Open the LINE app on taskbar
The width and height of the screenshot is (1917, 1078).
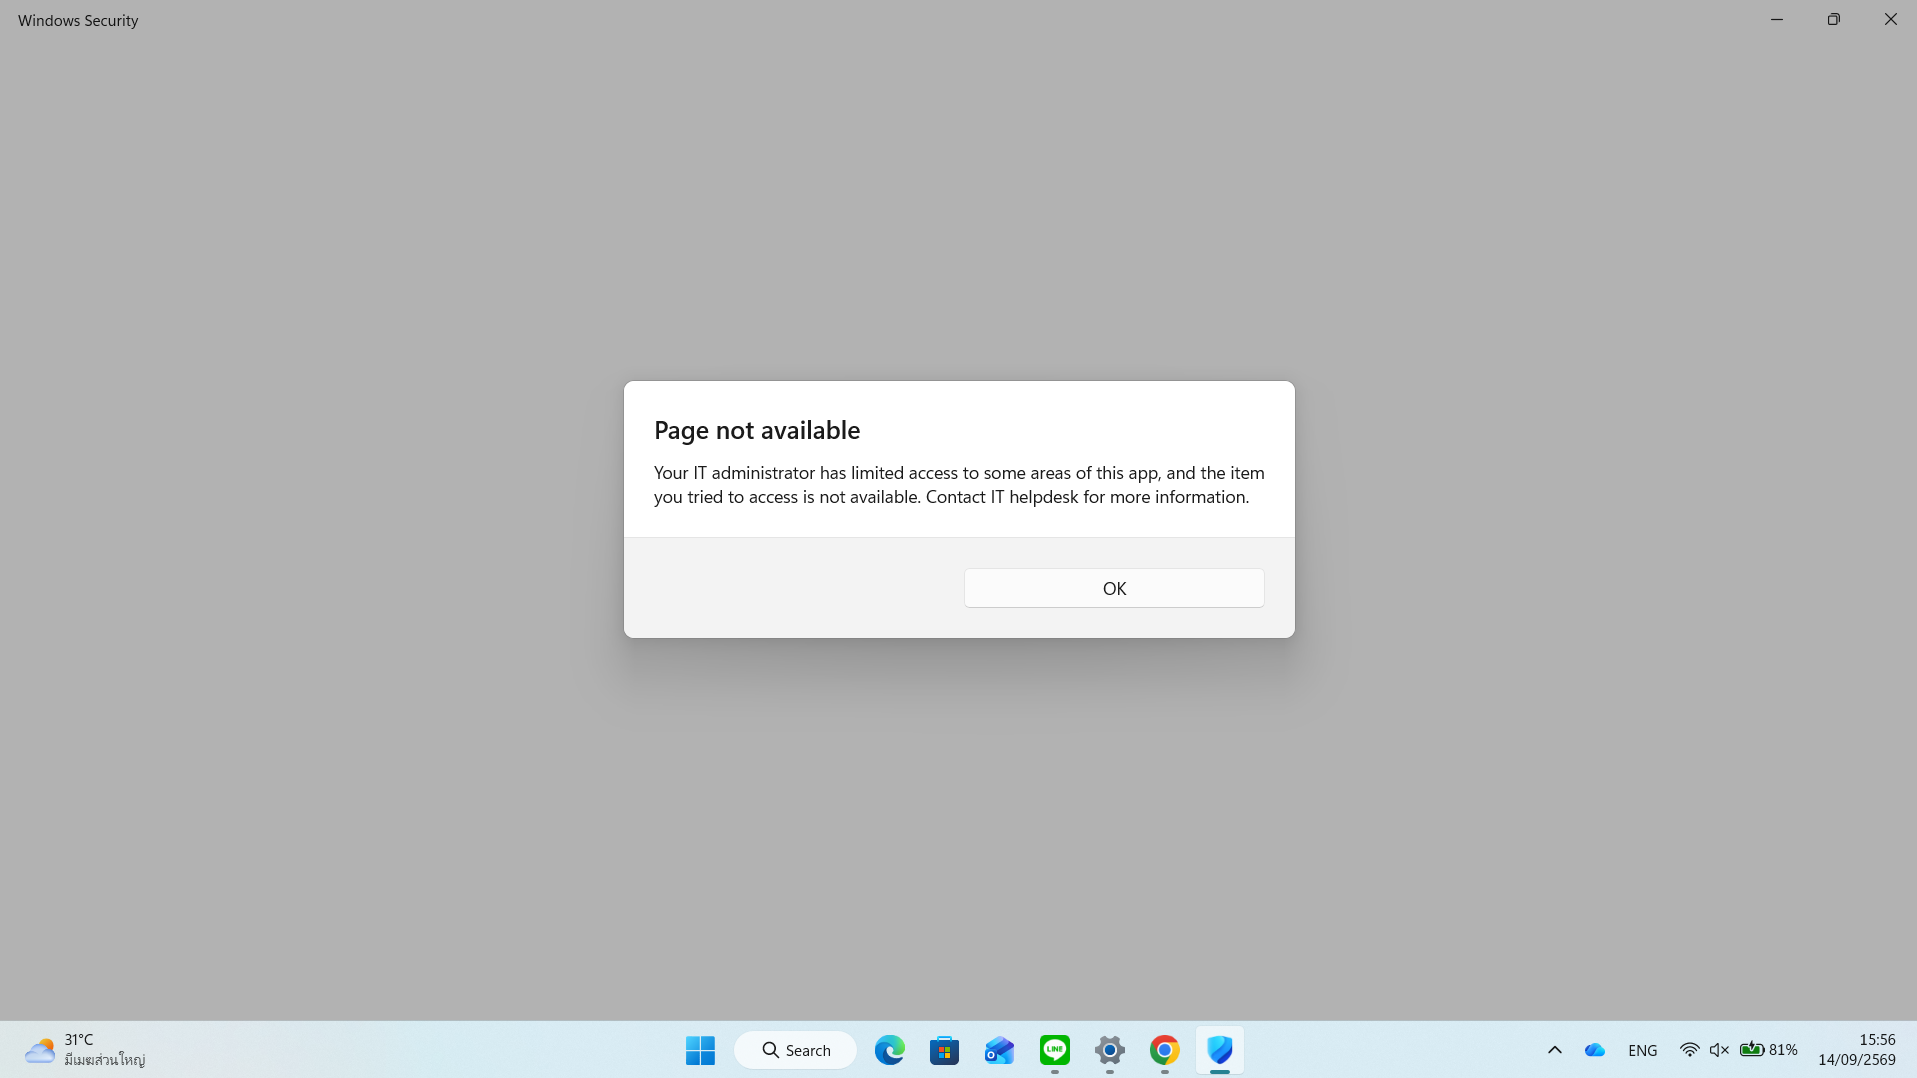tap(1054, 1050)
